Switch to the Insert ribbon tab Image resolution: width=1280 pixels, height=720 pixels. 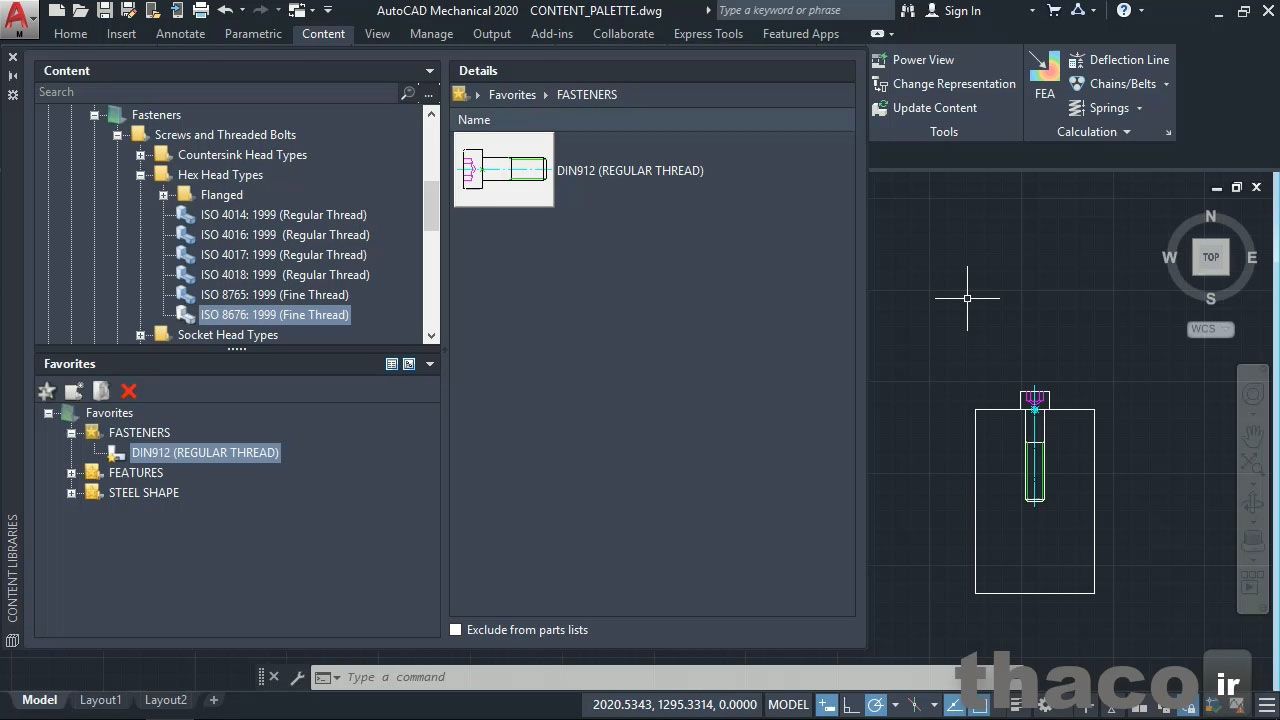(x=121, y=33)
